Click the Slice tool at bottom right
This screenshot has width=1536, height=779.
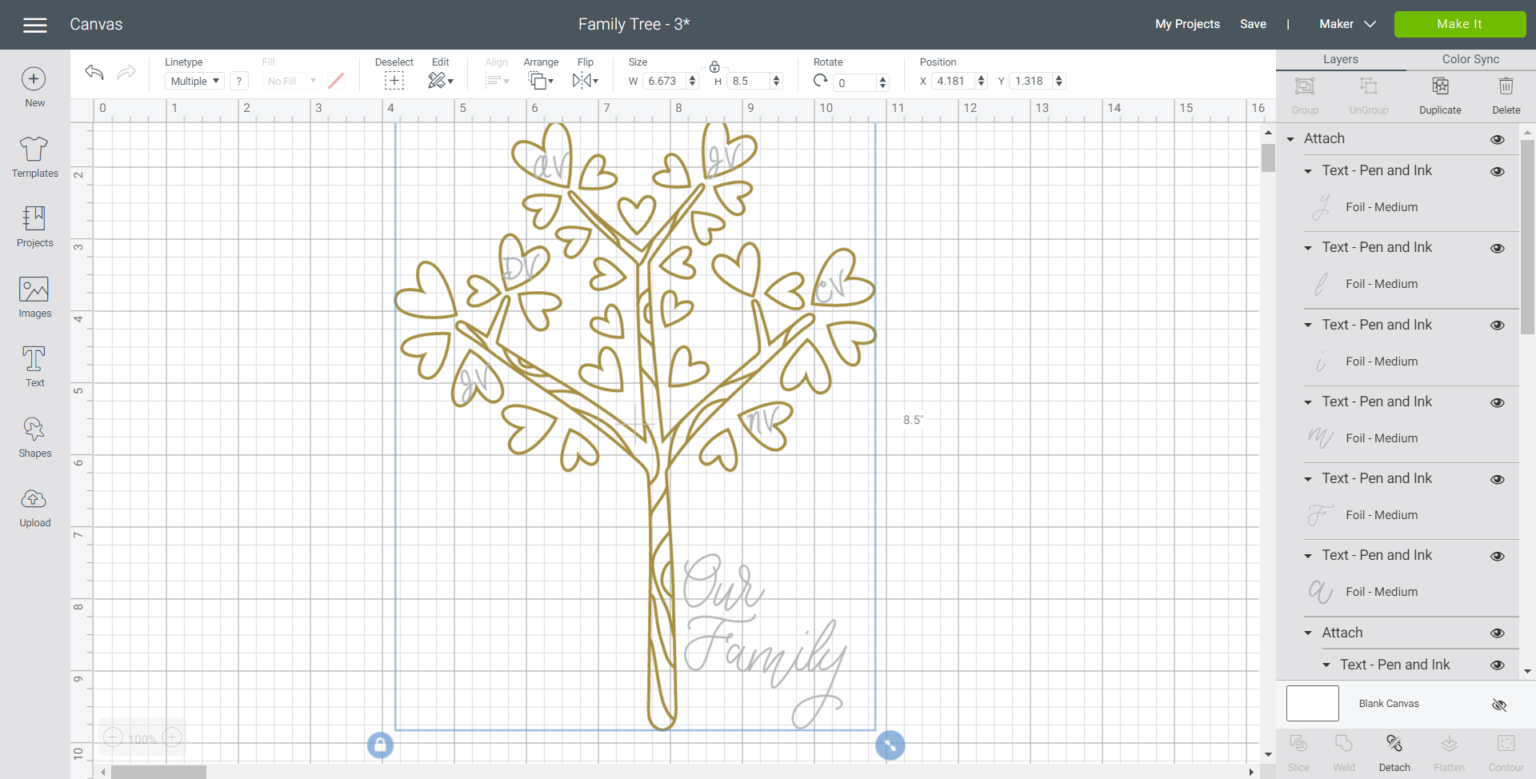pyautogui.click(x=1298, y=748)
